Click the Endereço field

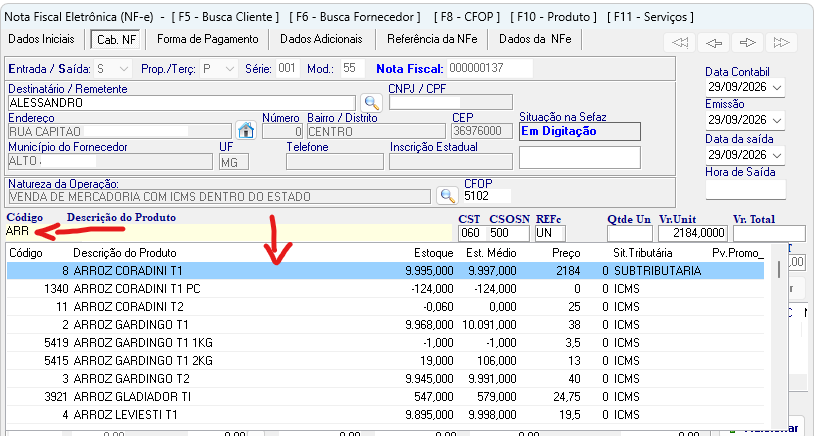119,131
